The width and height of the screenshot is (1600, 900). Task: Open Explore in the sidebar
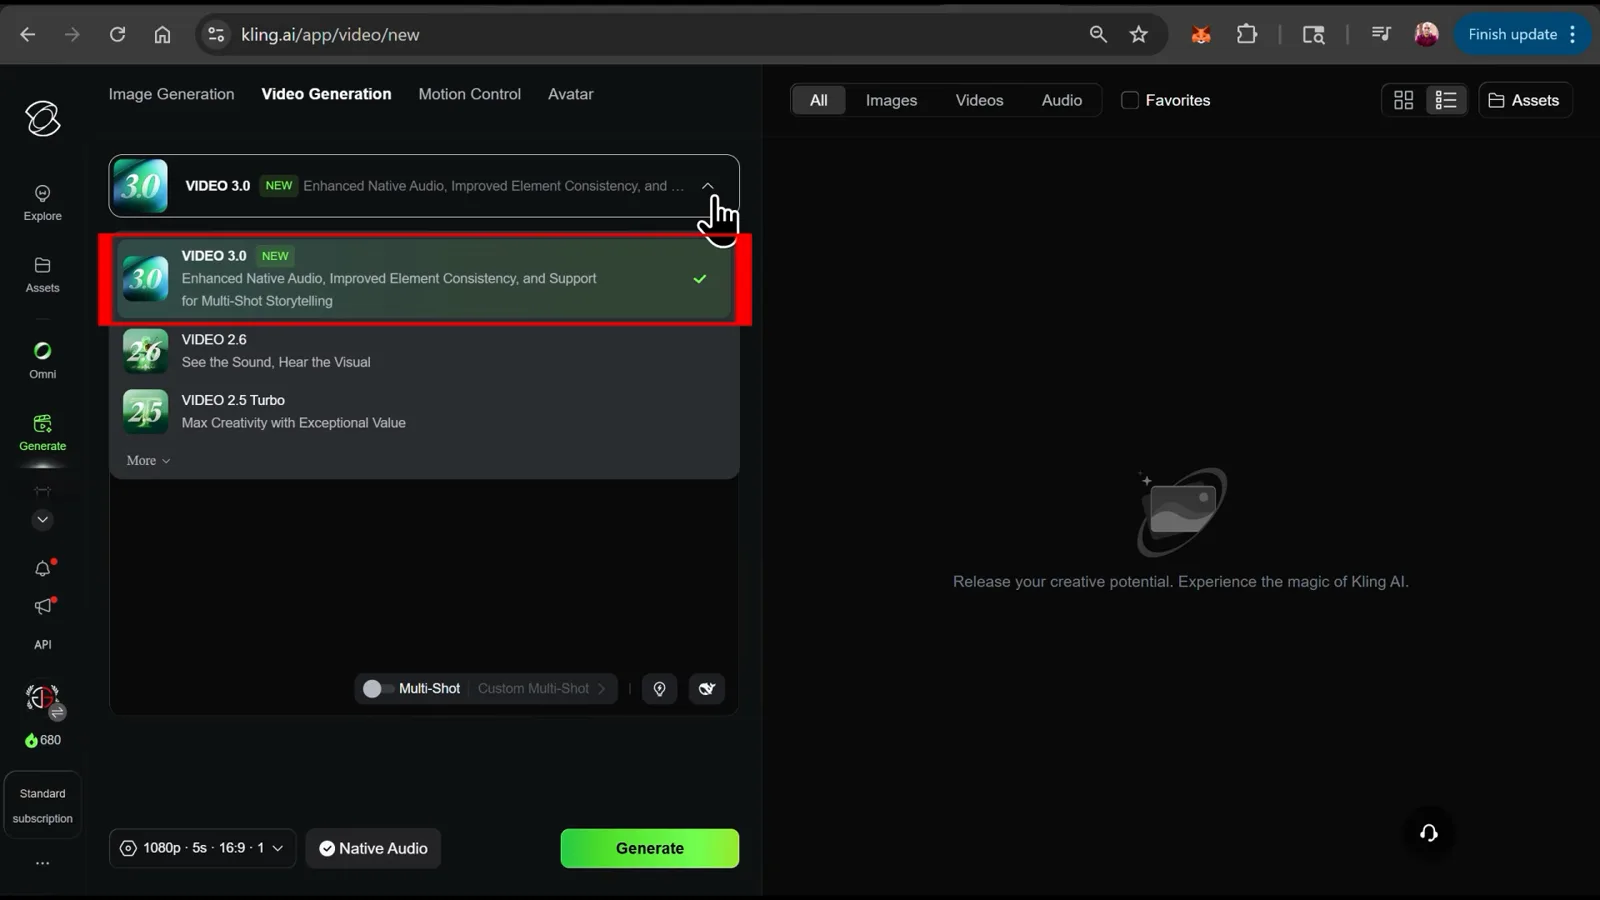(x=42, y=202)
